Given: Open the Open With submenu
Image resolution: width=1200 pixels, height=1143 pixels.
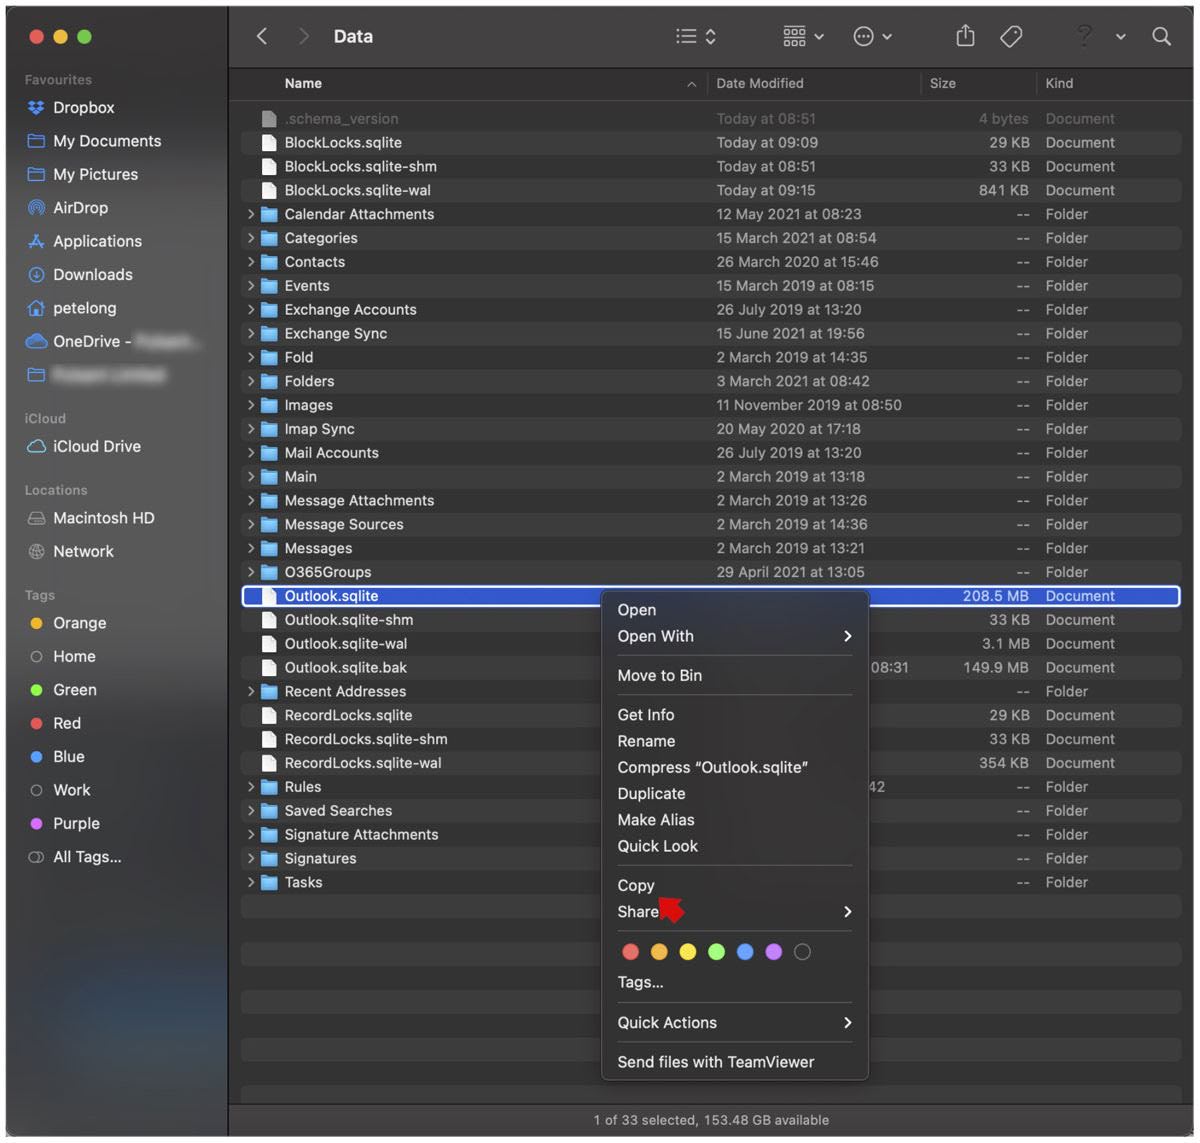Looking at the screenshot, I should [735, 636].
